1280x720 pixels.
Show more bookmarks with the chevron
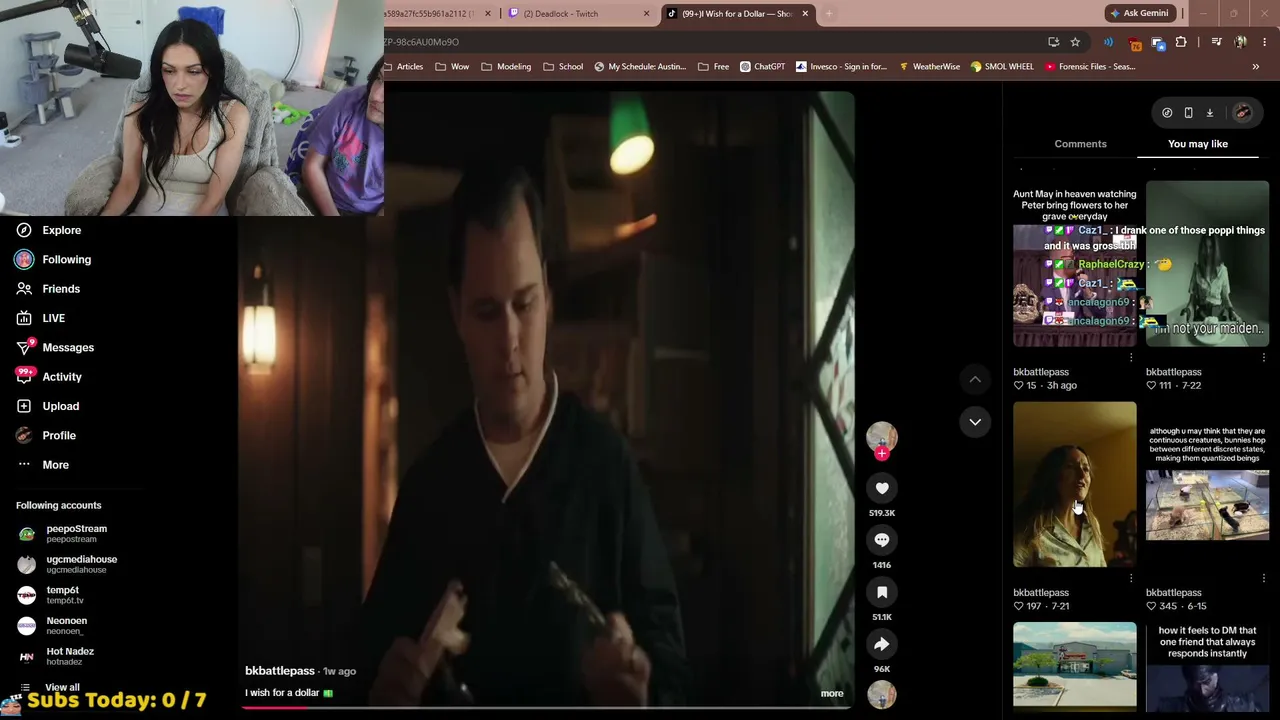tap(1256, 67)
